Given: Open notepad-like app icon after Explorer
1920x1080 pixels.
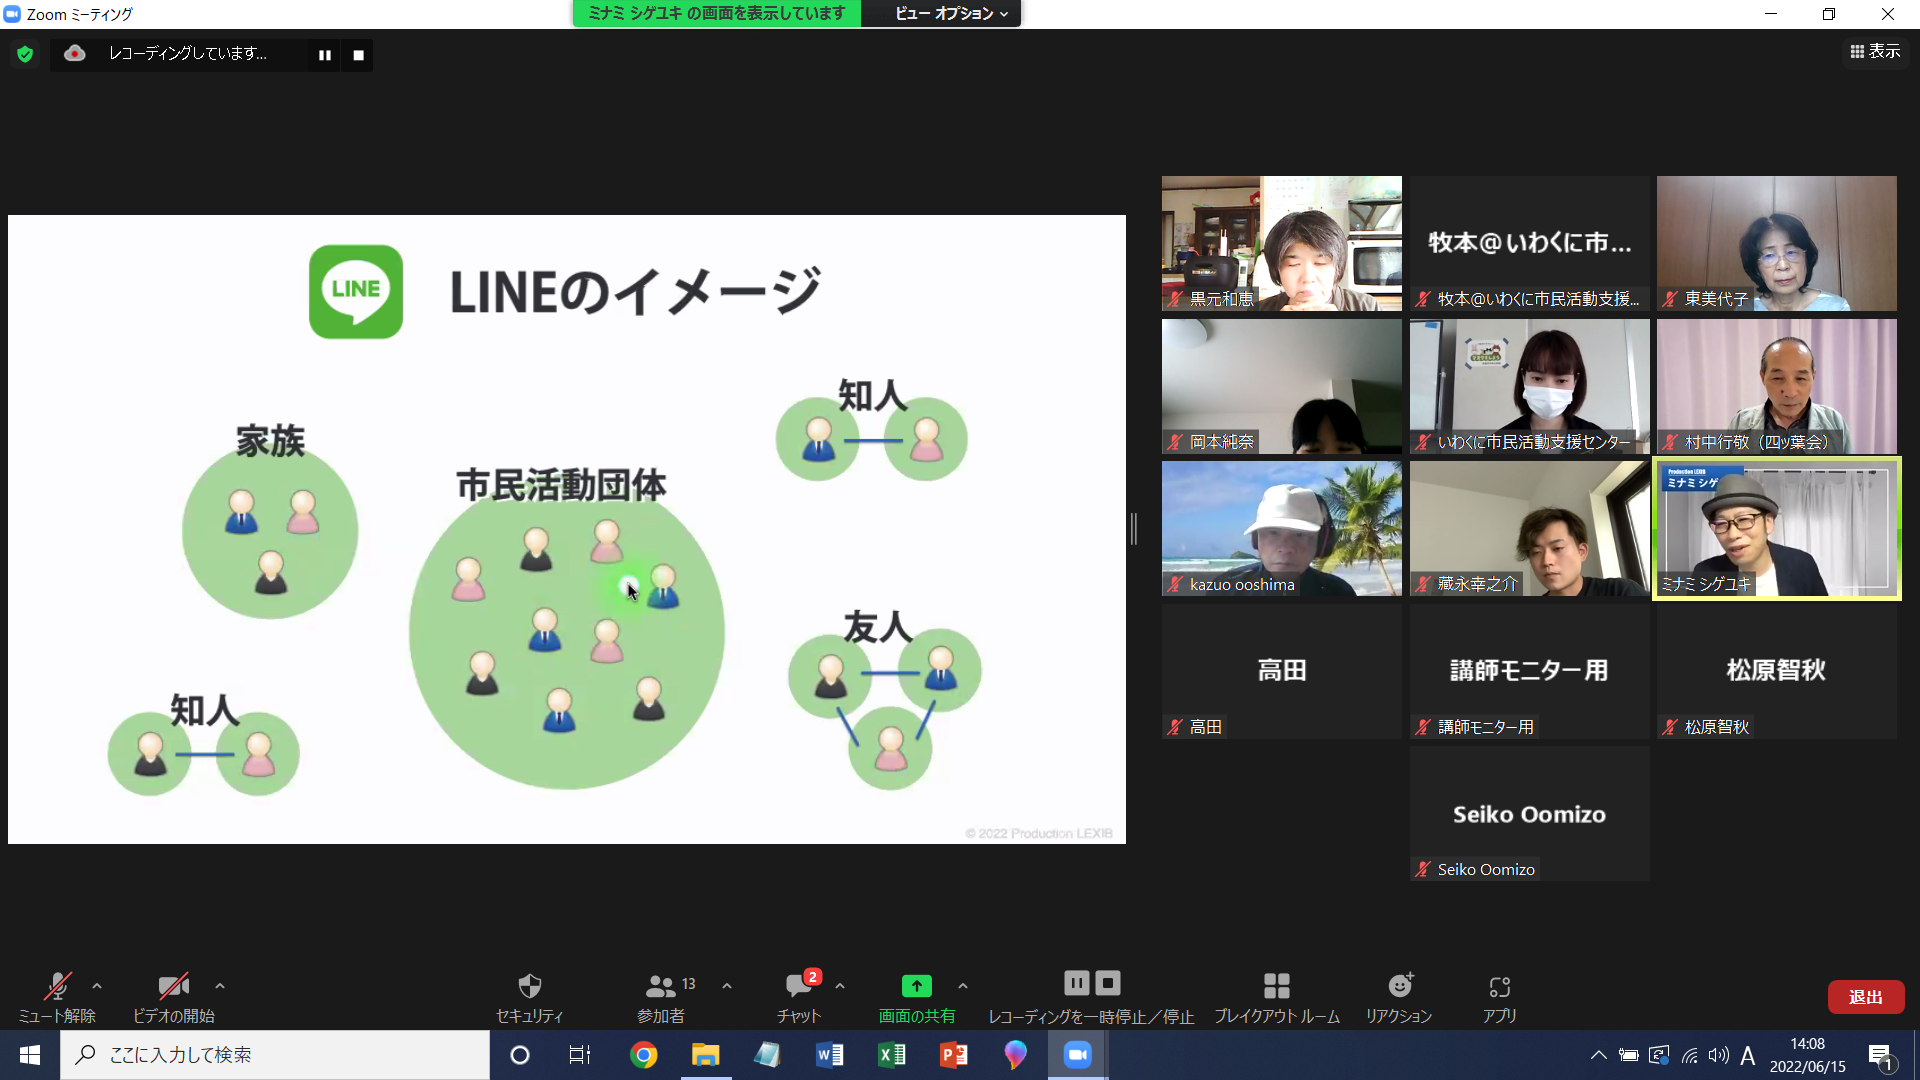Looking at the screenshot, I should (x=767, y=1055).
